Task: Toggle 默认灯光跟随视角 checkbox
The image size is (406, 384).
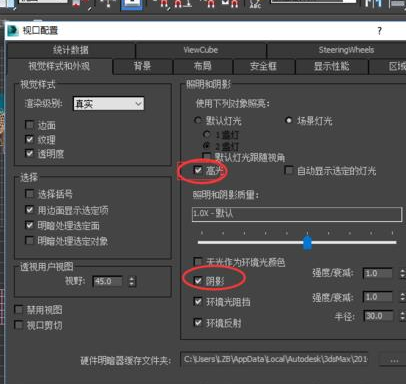Action: point(207,157)
